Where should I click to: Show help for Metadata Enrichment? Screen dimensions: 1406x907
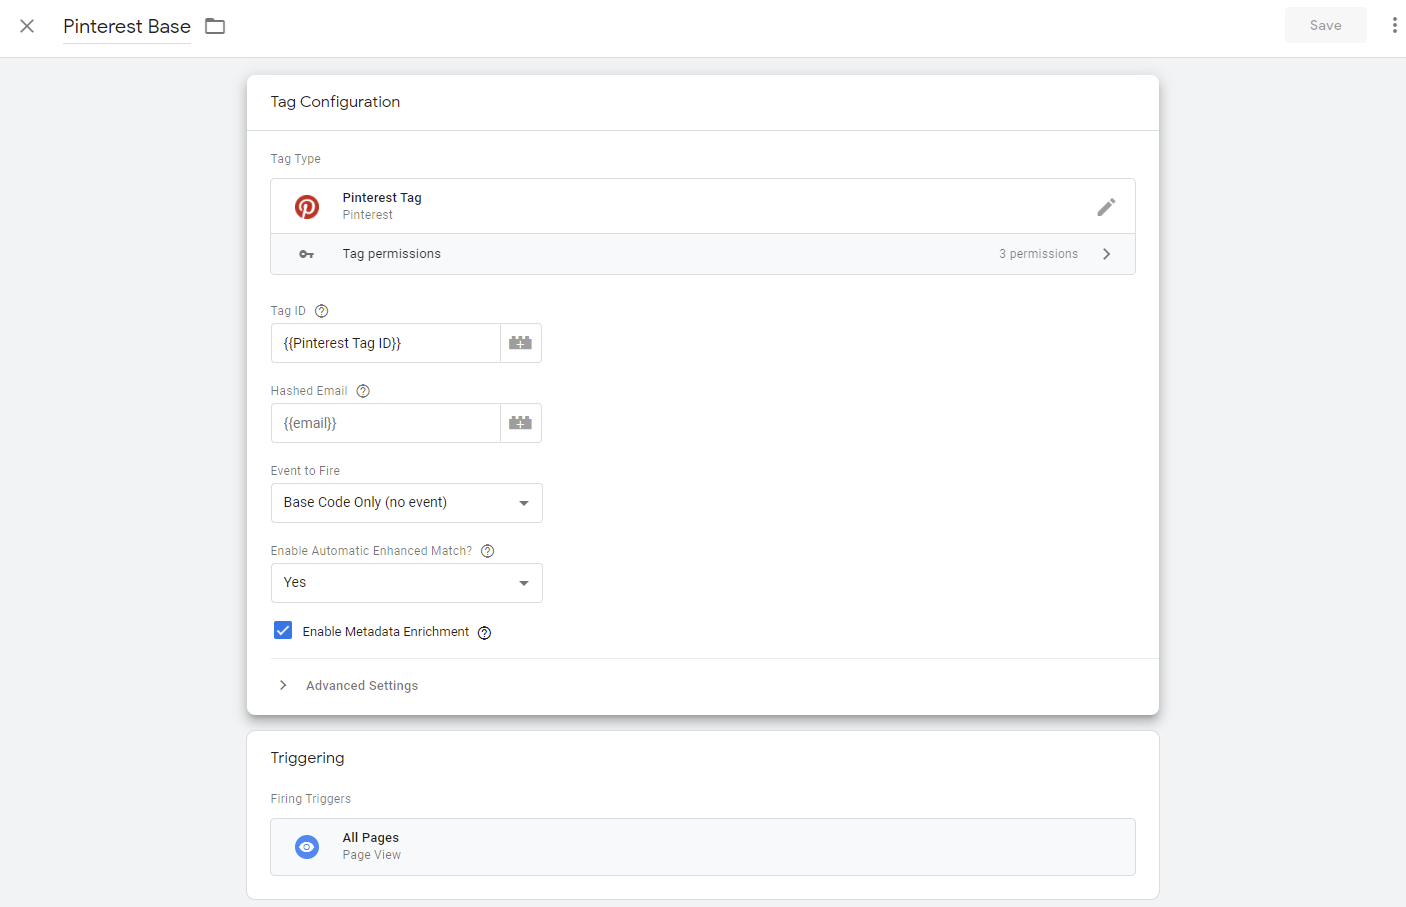coord(484,633)
